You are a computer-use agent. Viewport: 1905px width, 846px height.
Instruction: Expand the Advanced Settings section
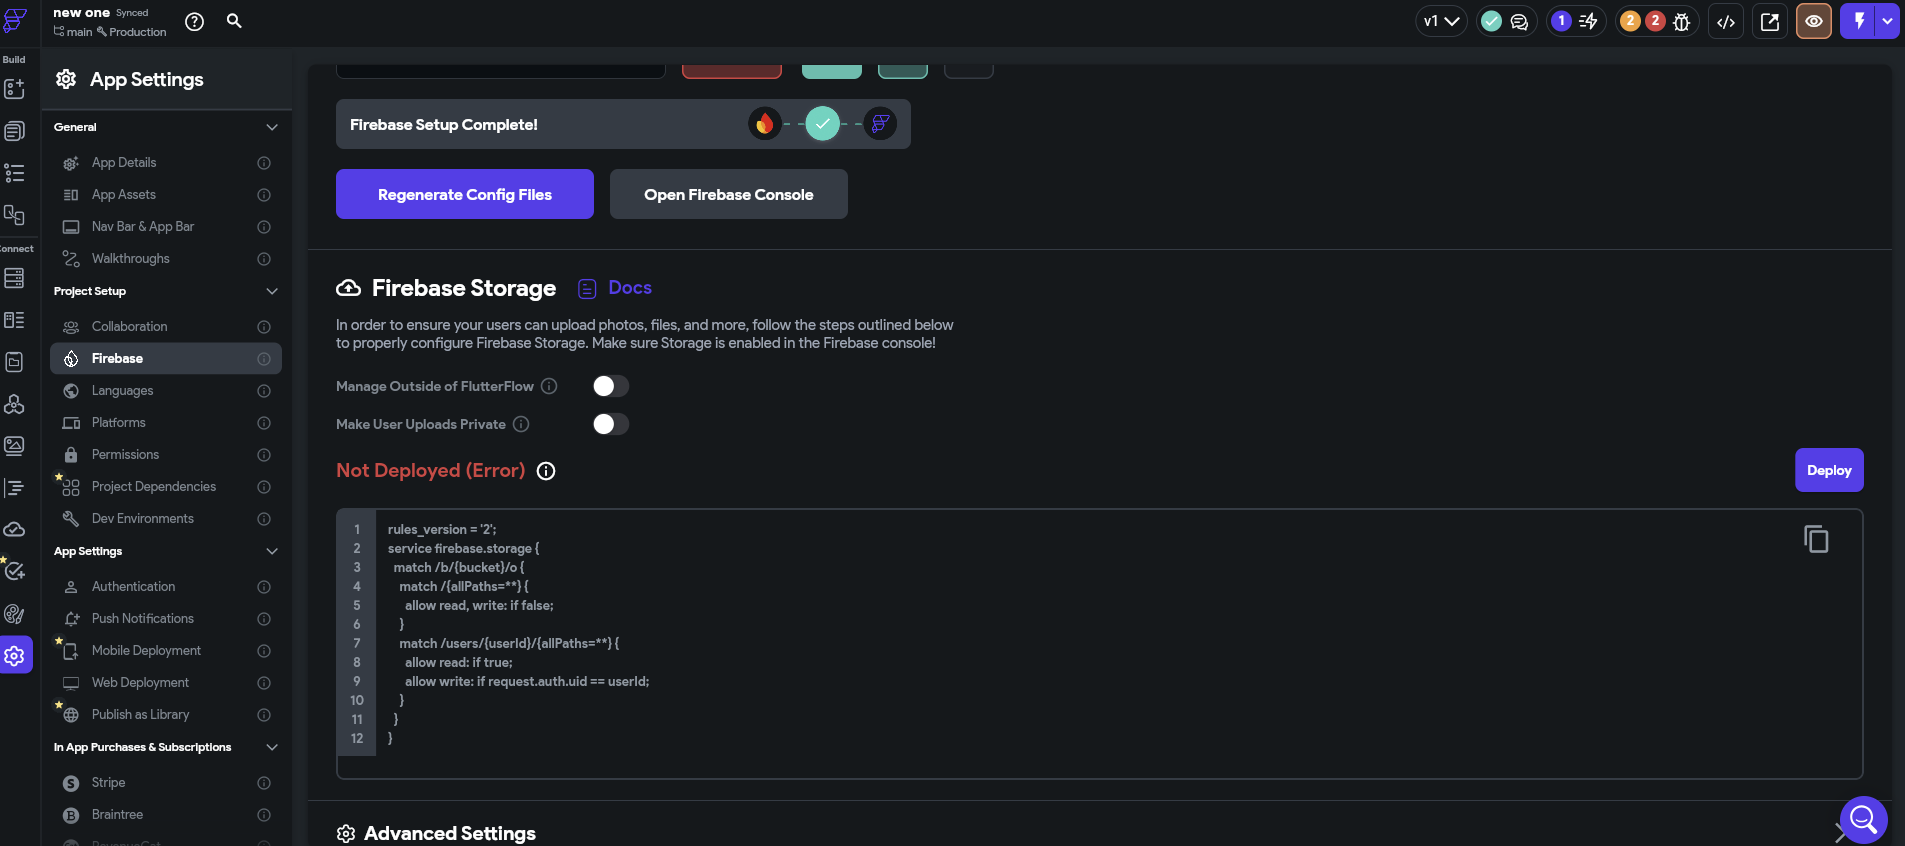pos(1841,833)
